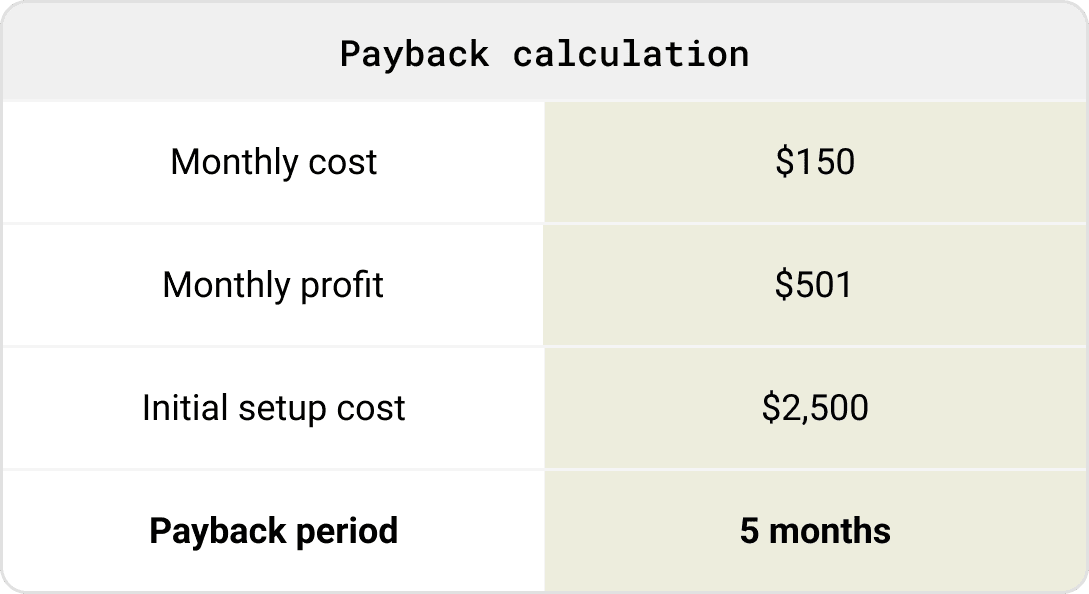Viewport: 1089px width, 594px height.
Task: Select the "Initial setup cost" label cell
Action: (x=273, y=408)
